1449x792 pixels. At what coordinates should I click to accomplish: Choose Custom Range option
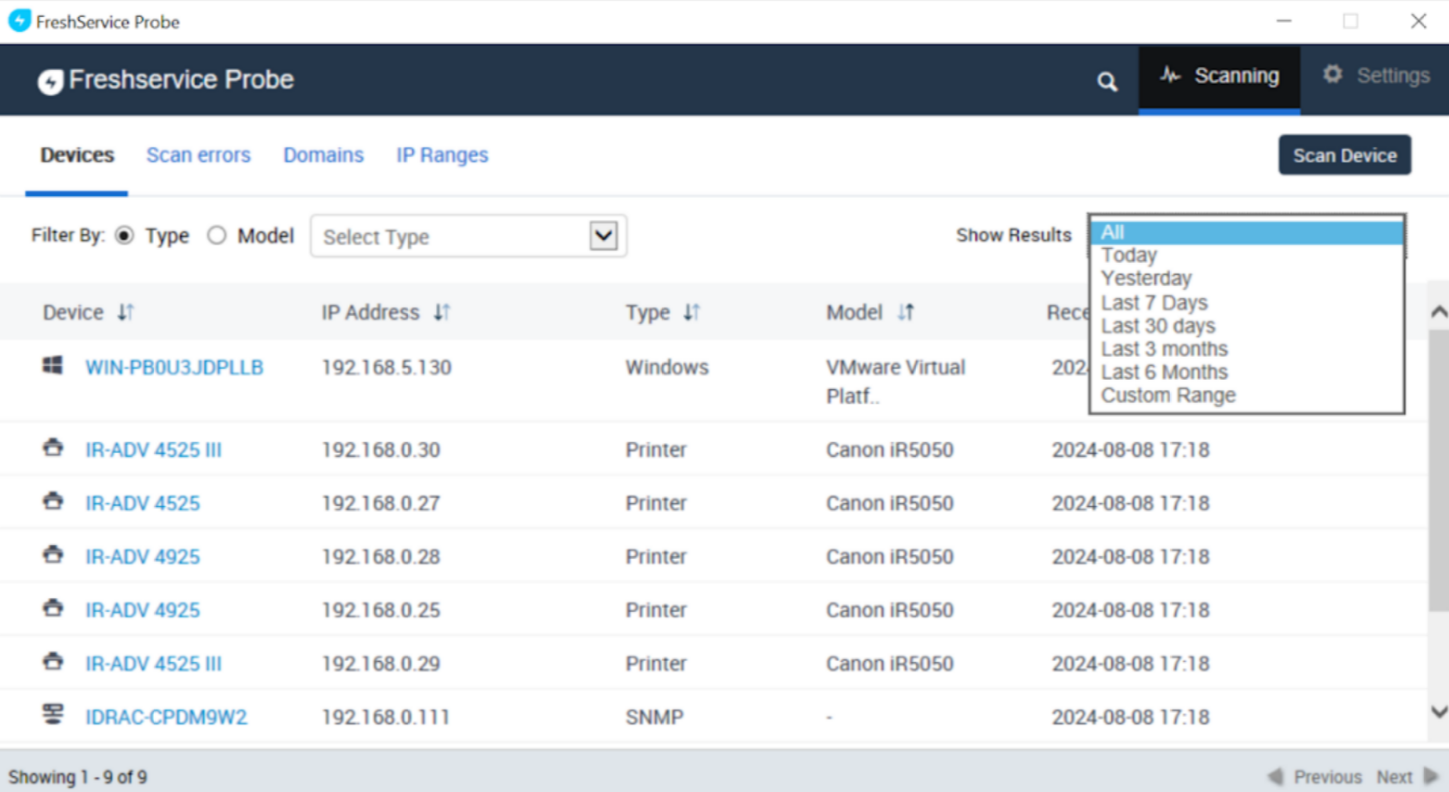pos(1246,395)
